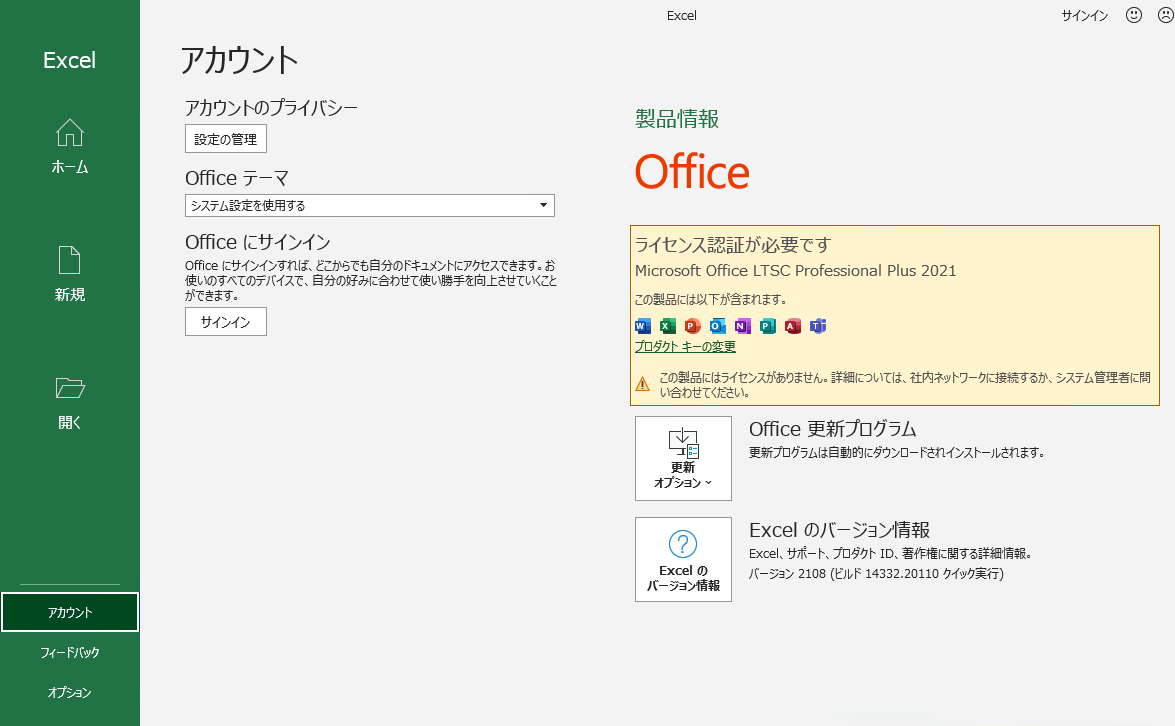This screenshot has width=1175, height=726.
Task: Click the PowerPoint icon under included products
Action: (x=692, y=326)
